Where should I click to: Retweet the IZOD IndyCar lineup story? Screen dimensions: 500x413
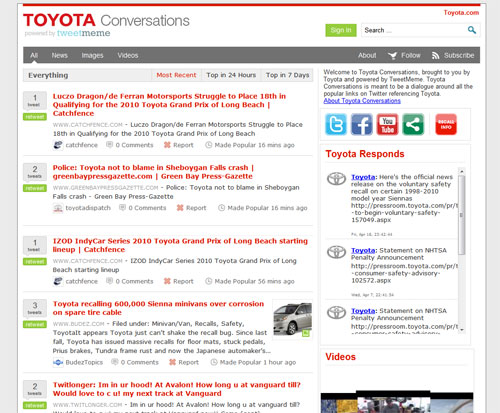click(x=35, y=262)
